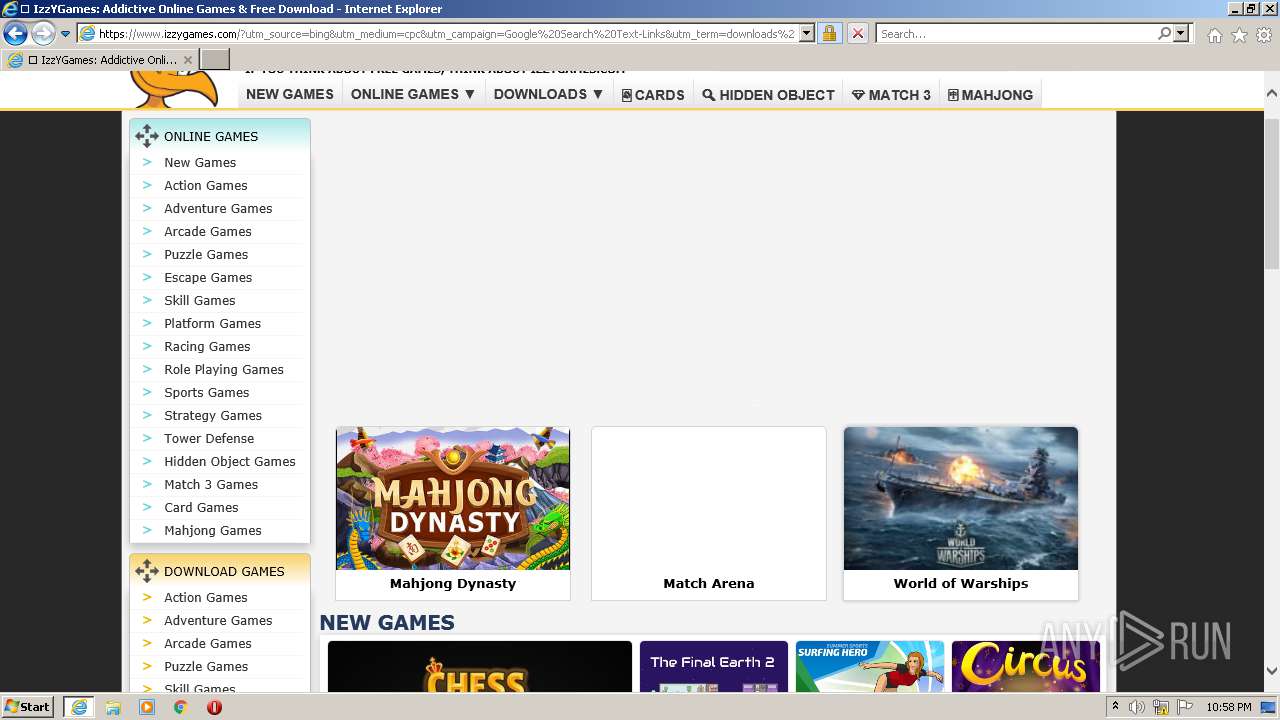1280x720 pixels.
Task: Open Platform Games link
Action: [x=212, y=323]
